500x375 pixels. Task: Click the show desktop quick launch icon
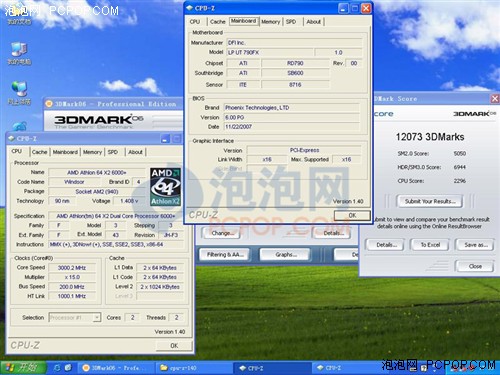click(x=68, y=368)
